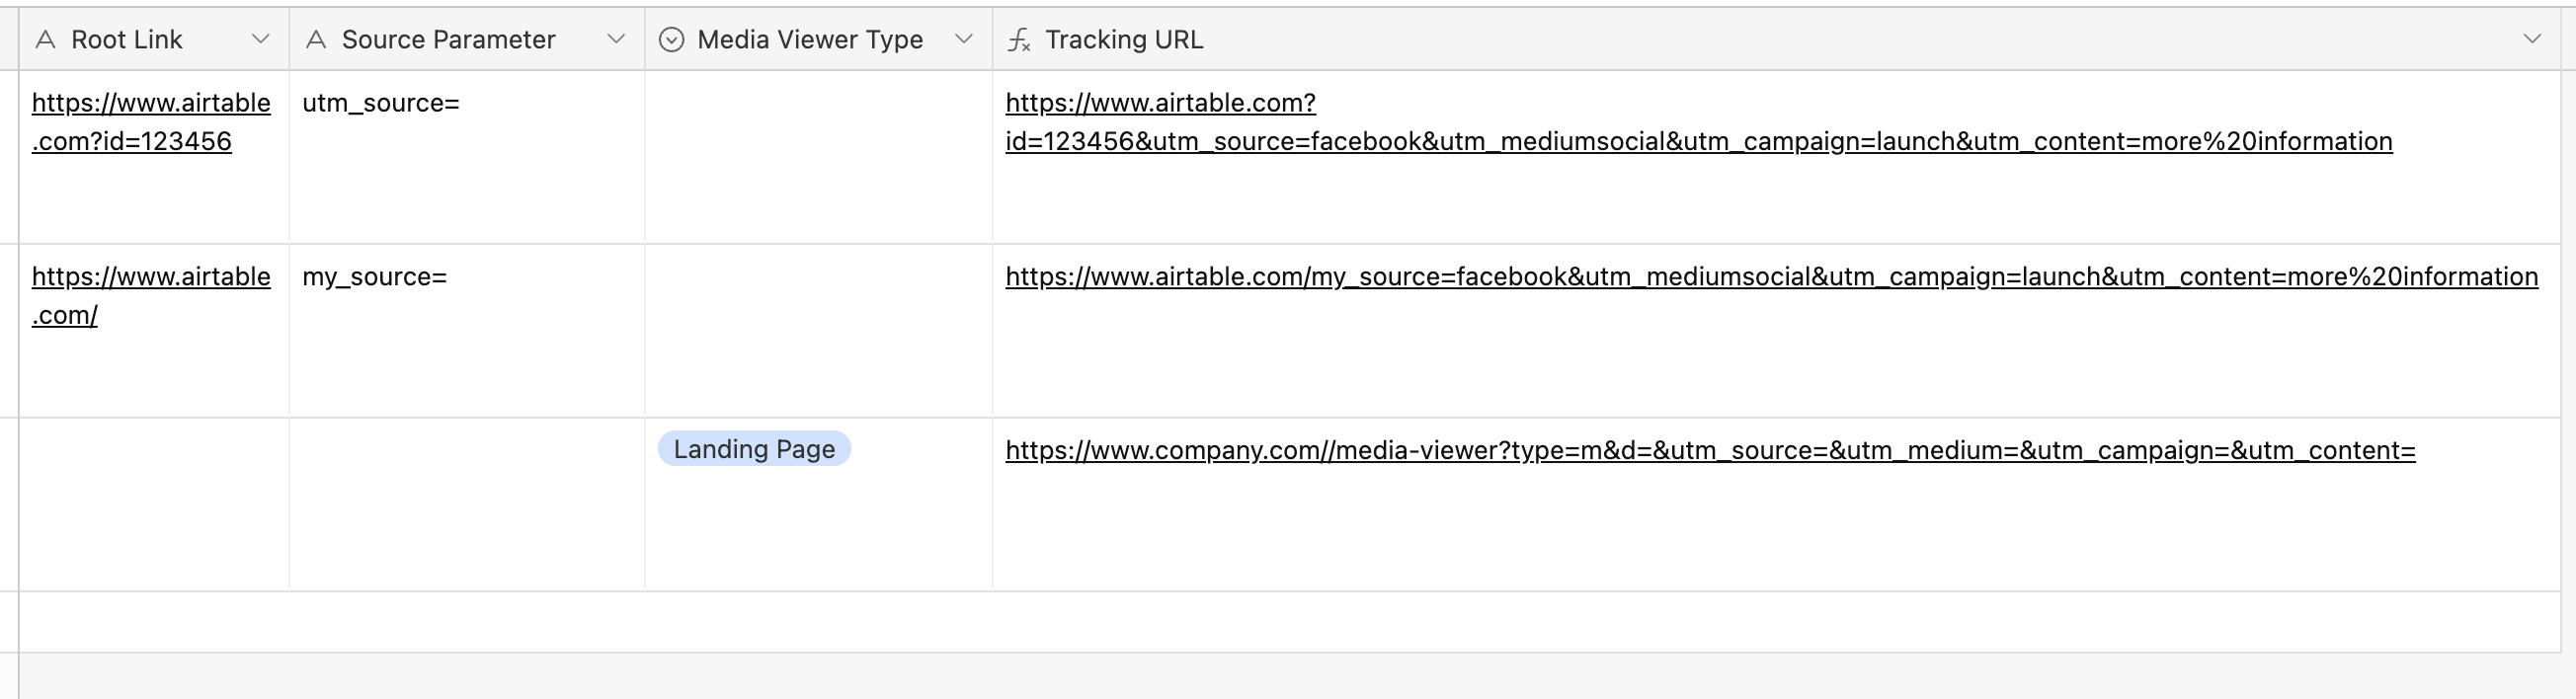
Task: Click the Source Parameter text type icon
Action: click(x=316, y=39)
